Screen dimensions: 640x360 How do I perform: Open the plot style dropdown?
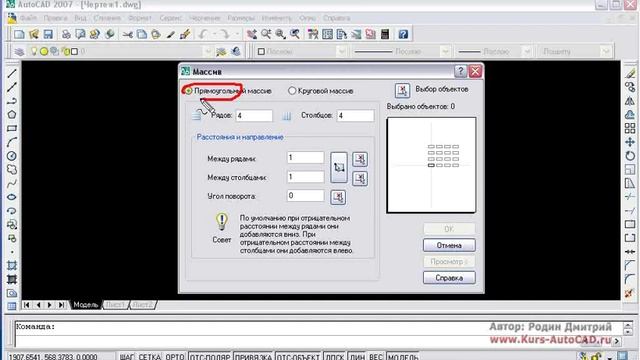(606, 51)
